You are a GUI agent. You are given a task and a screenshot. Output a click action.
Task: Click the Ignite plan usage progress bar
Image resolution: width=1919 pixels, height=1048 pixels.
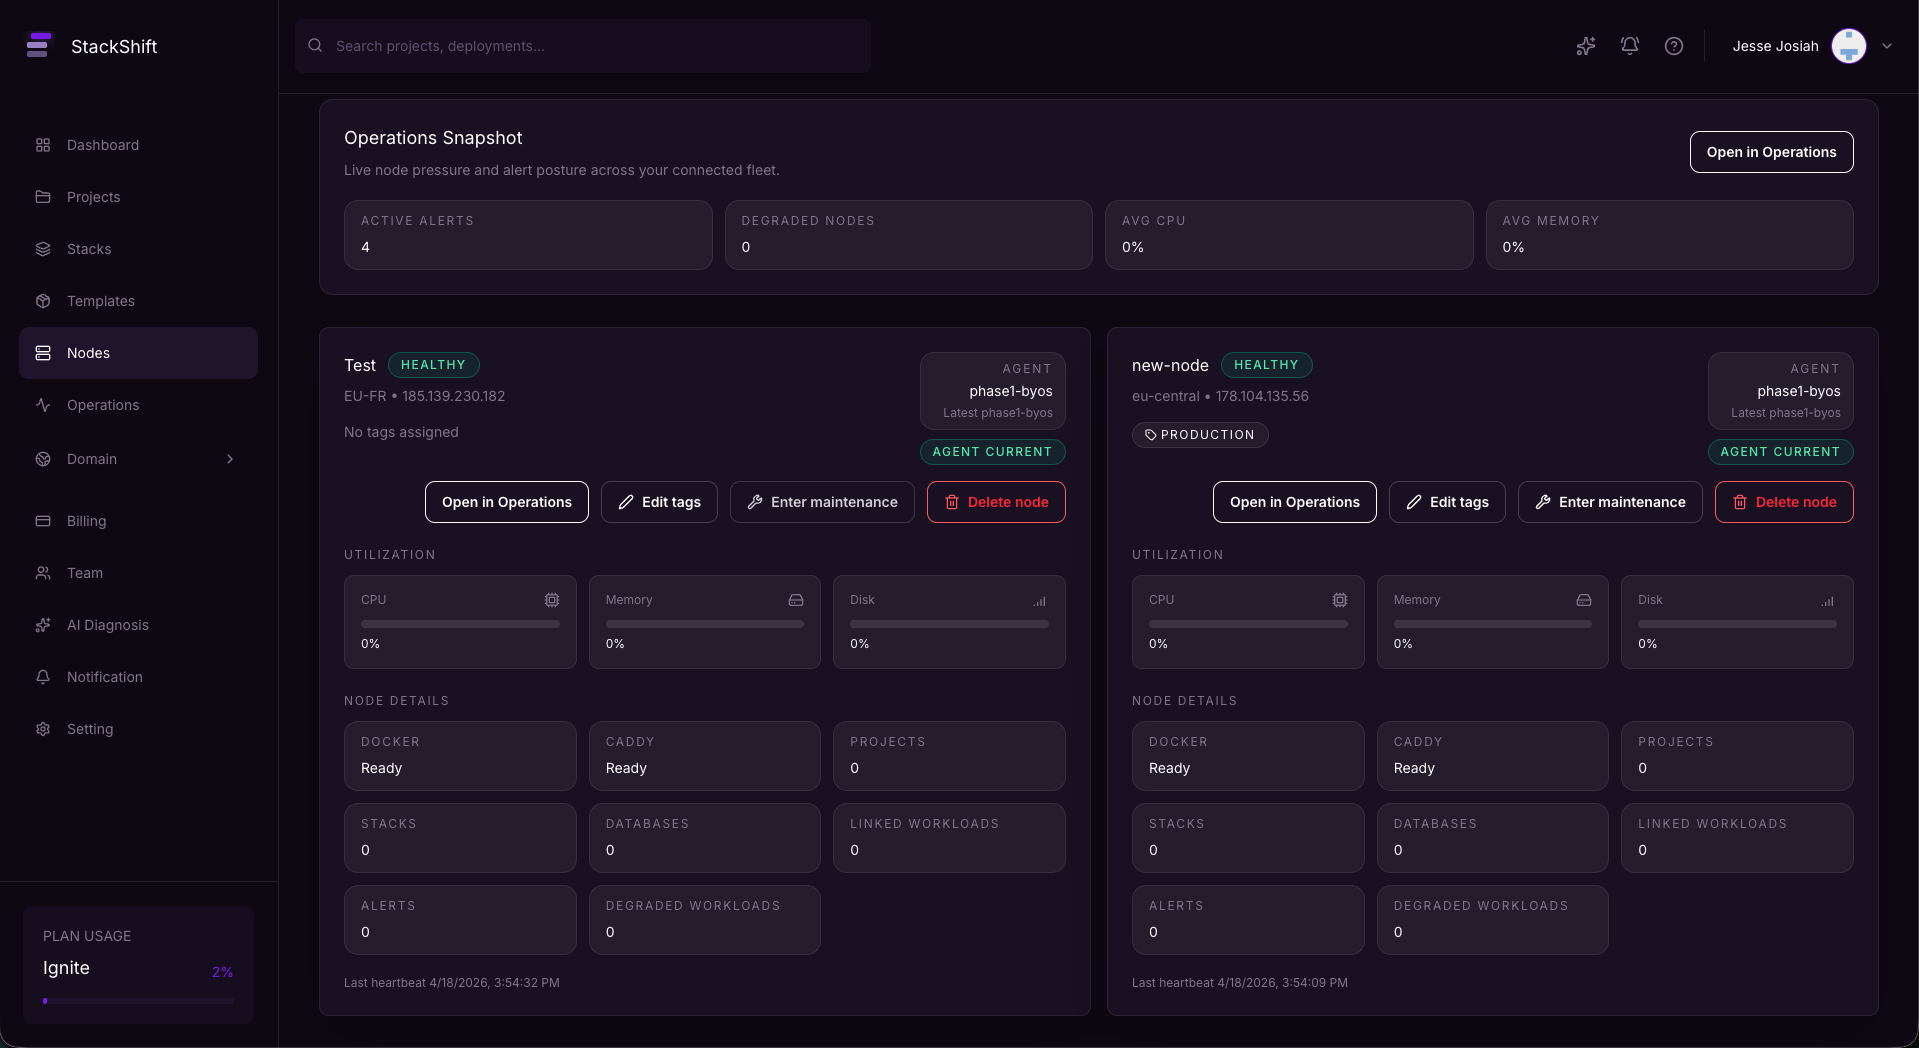coord(138,1000)
